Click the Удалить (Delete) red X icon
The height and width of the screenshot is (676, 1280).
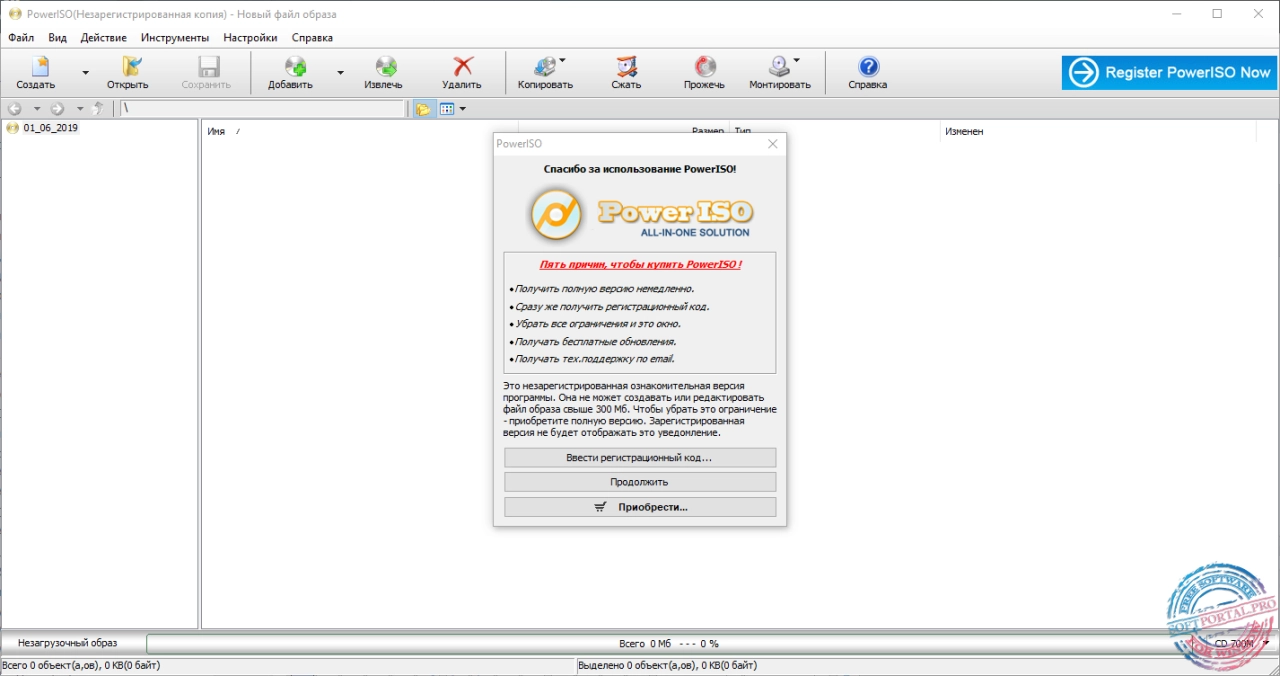point(463,67)
